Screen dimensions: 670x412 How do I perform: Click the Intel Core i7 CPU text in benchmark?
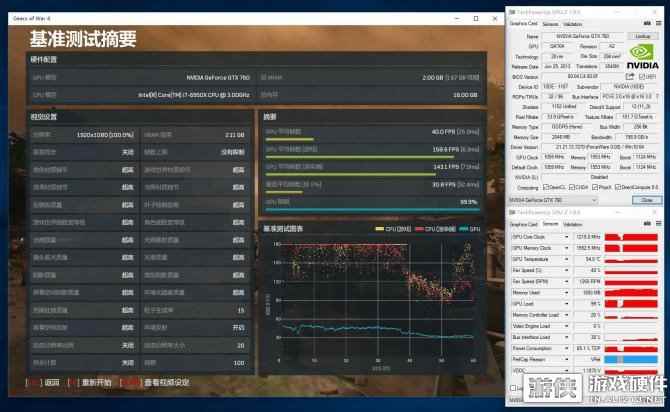click(194, 95)
